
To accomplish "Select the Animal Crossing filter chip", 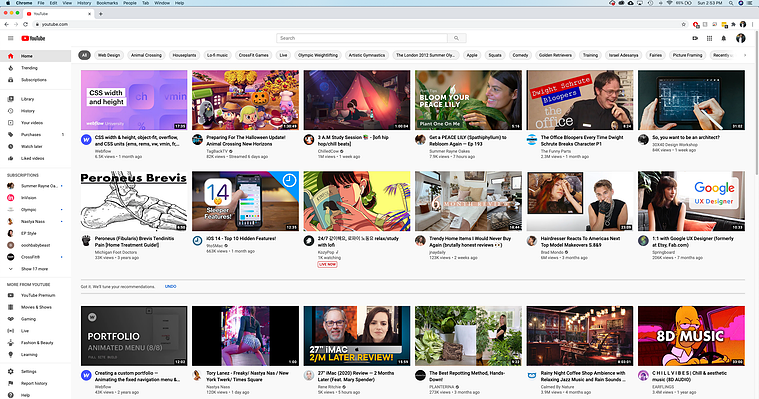I will tap(146, 55).
